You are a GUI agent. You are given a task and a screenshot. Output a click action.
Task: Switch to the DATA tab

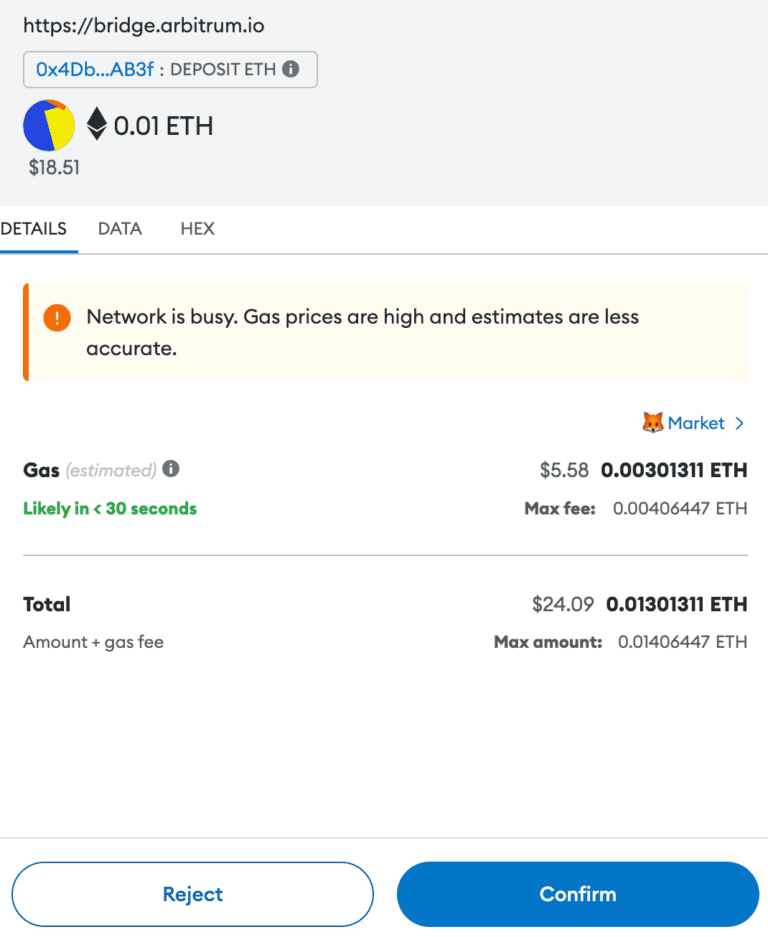point(119,229)
